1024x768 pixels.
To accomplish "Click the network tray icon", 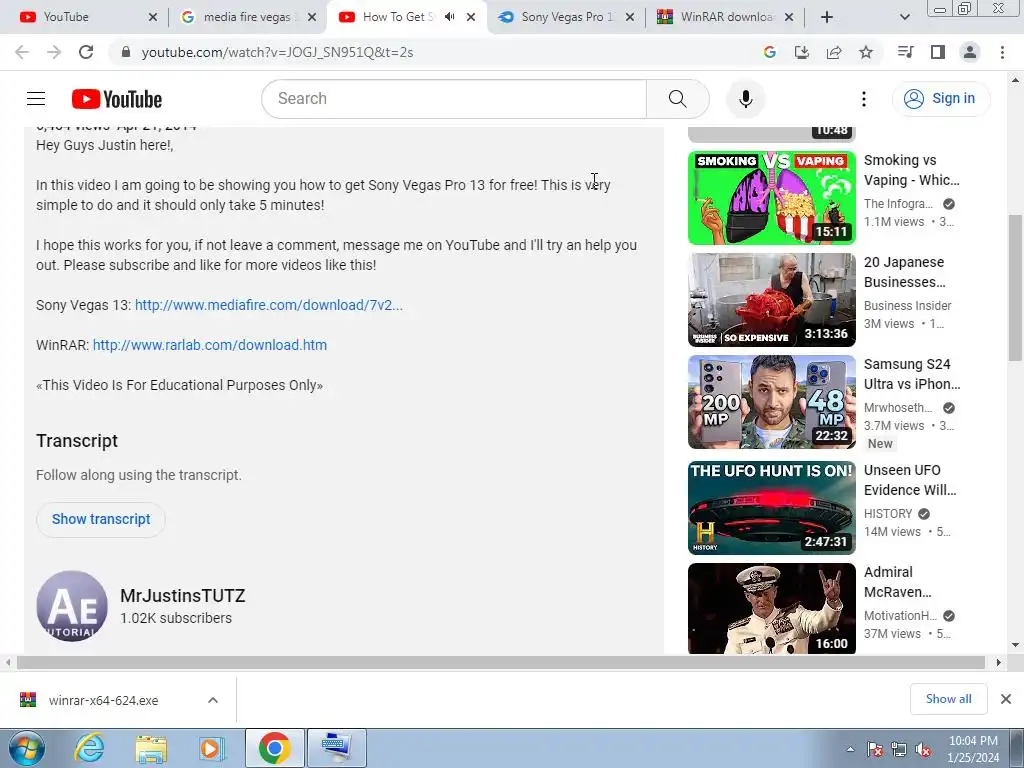I will click(x=899, y=750).
